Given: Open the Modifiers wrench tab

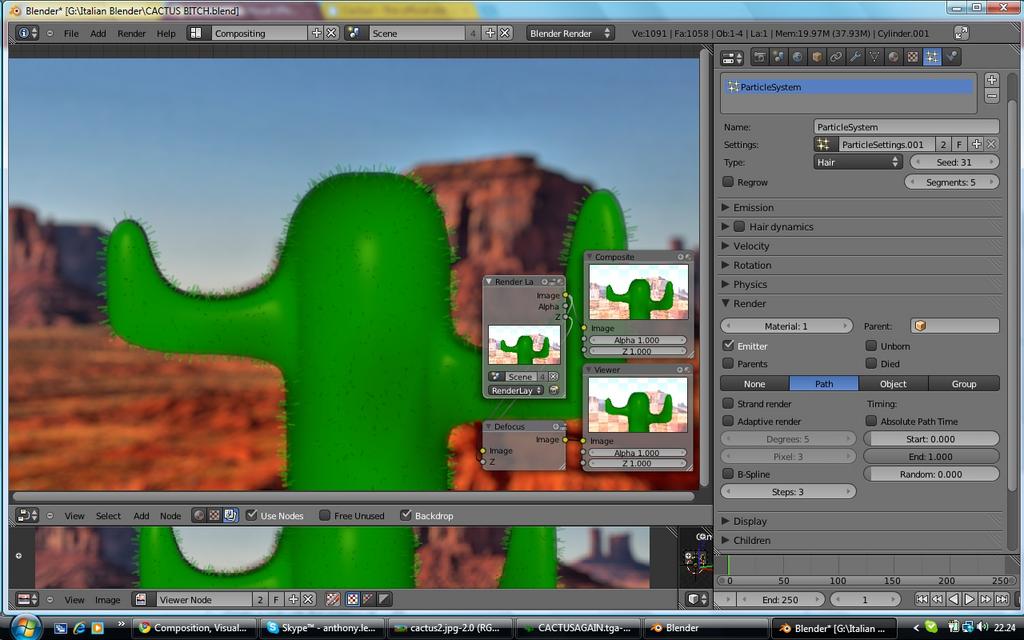Looking at the screenshot, I should [855, 57].
